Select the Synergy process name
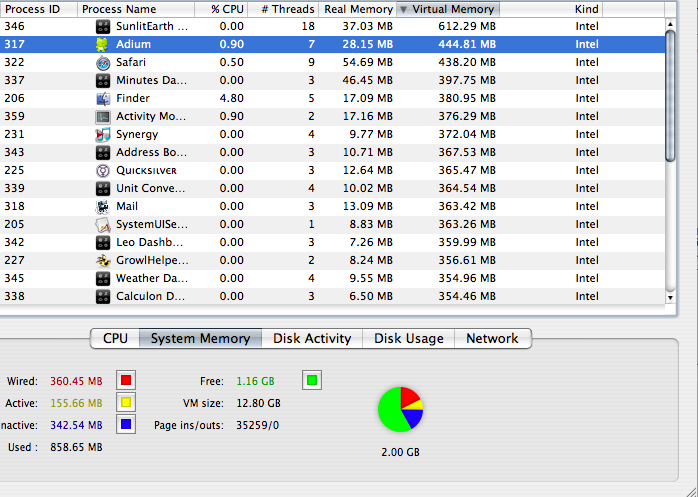698x497 pixels. click(x=137, y=134)
